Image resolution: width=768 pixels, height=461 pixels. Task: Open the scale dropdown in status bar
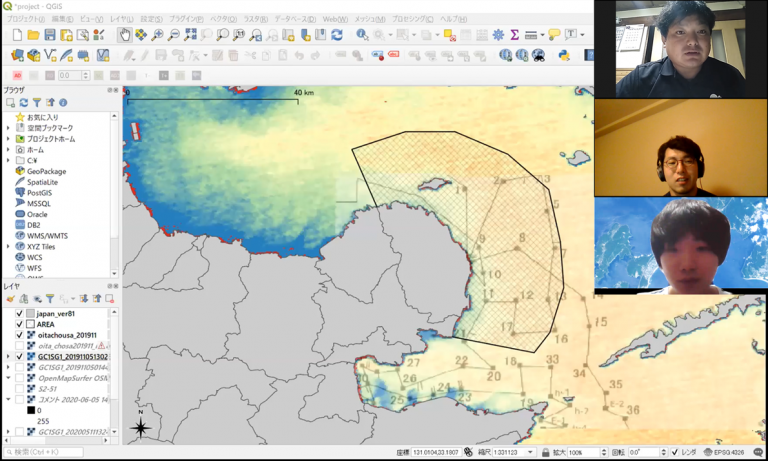point(529,452)
